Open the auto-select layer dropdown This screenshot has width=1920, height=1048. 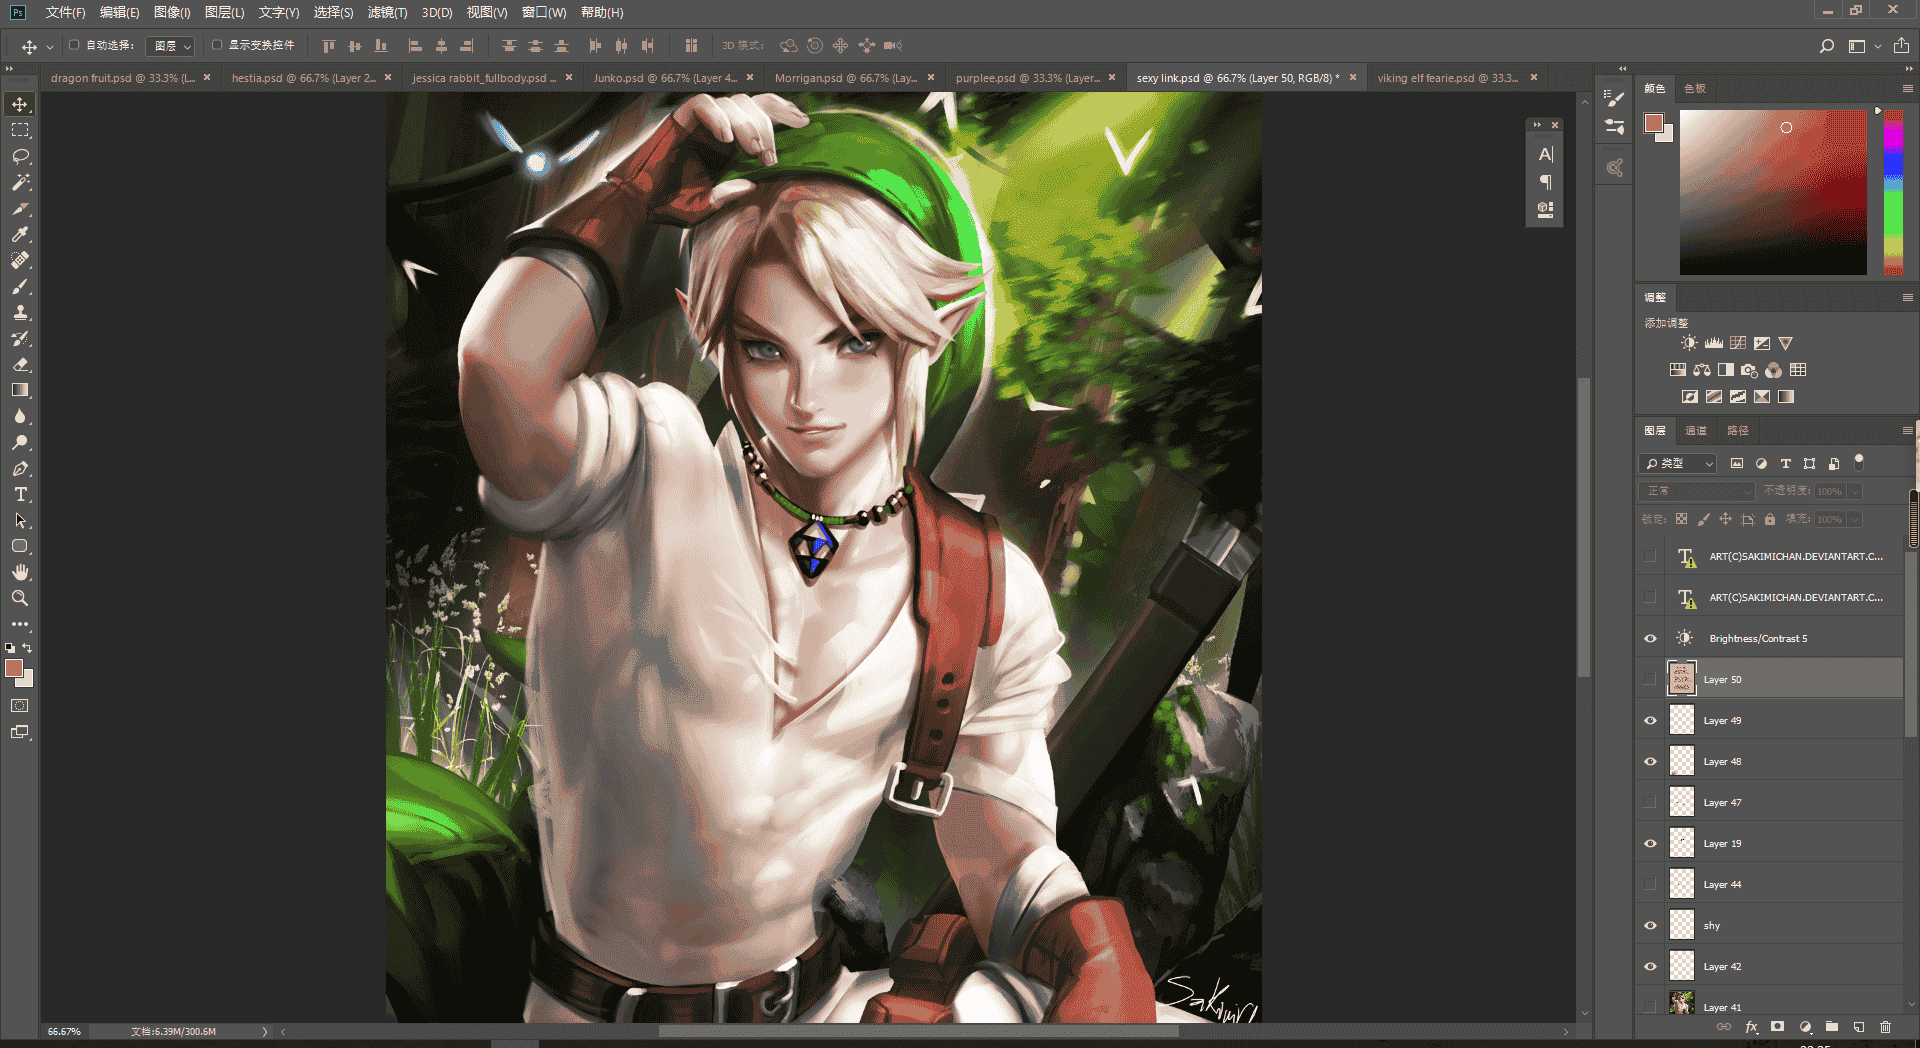[170, 46]
